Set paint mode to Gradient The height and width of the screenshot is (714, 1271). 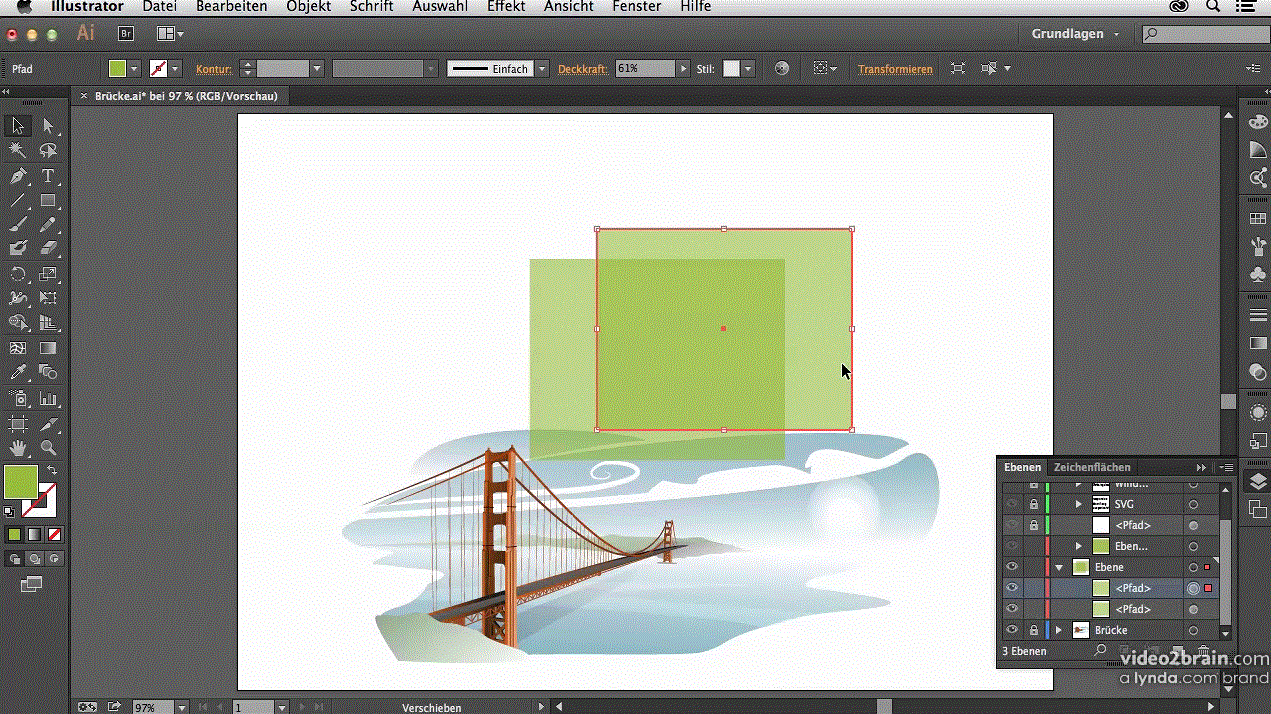tap(35, 535)
